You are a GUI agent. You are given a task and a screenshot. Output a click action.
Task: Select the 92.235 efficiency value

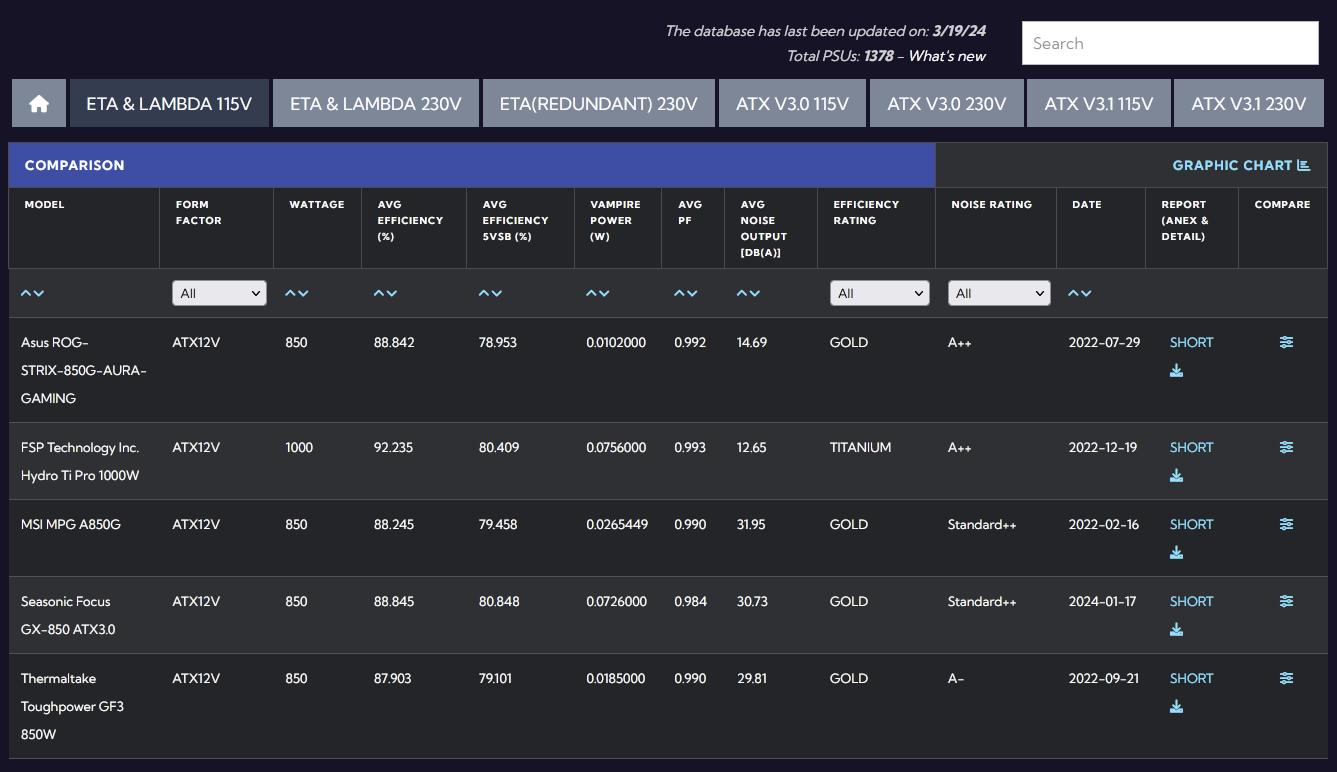(393, 447)
